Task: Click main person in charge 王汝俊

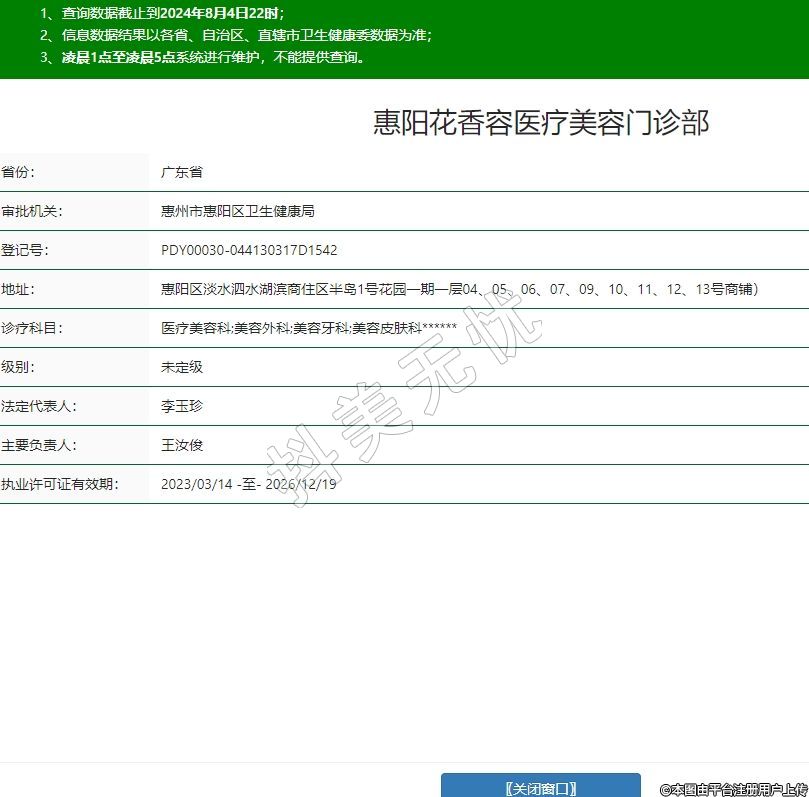Action: [182, 445]
